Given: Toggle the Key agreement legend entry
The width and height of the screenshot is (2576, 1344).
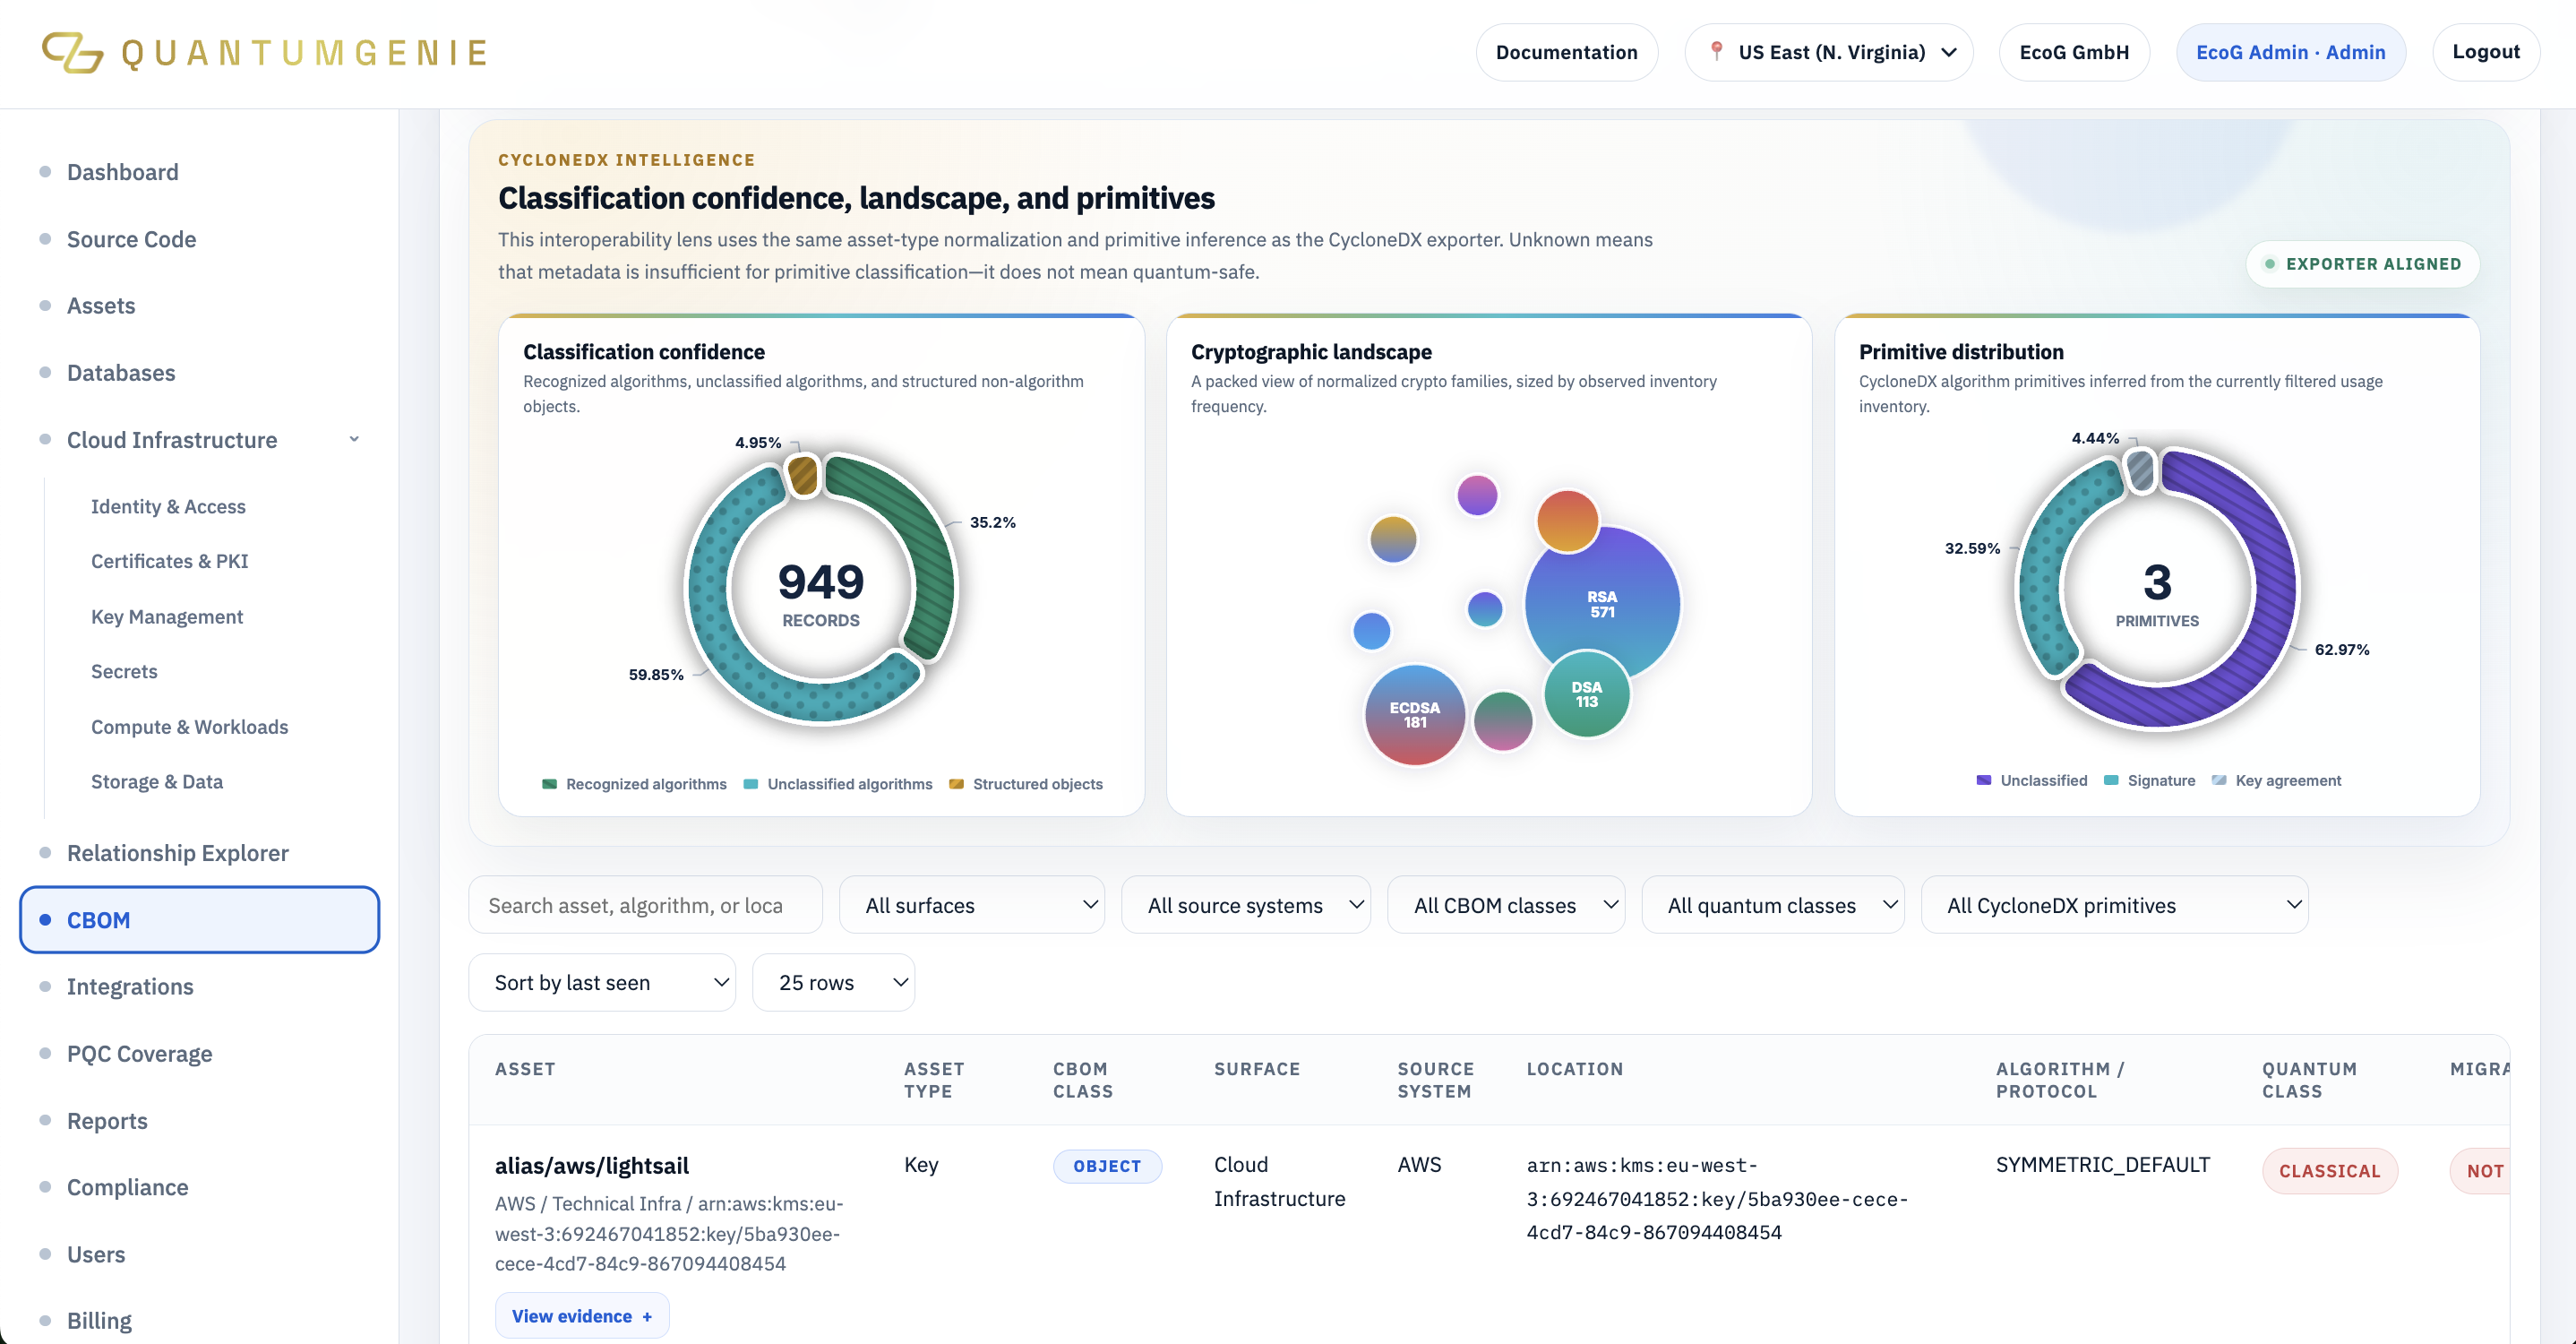Looking at the screenshot, I should click(x=2277, y=780).
